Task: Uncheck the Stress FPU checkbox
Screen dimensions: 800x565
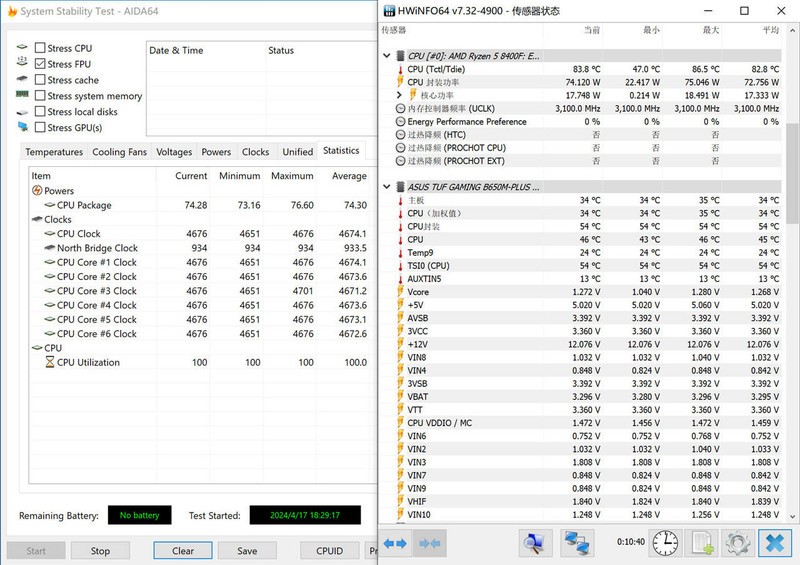Action: point(40,64)
